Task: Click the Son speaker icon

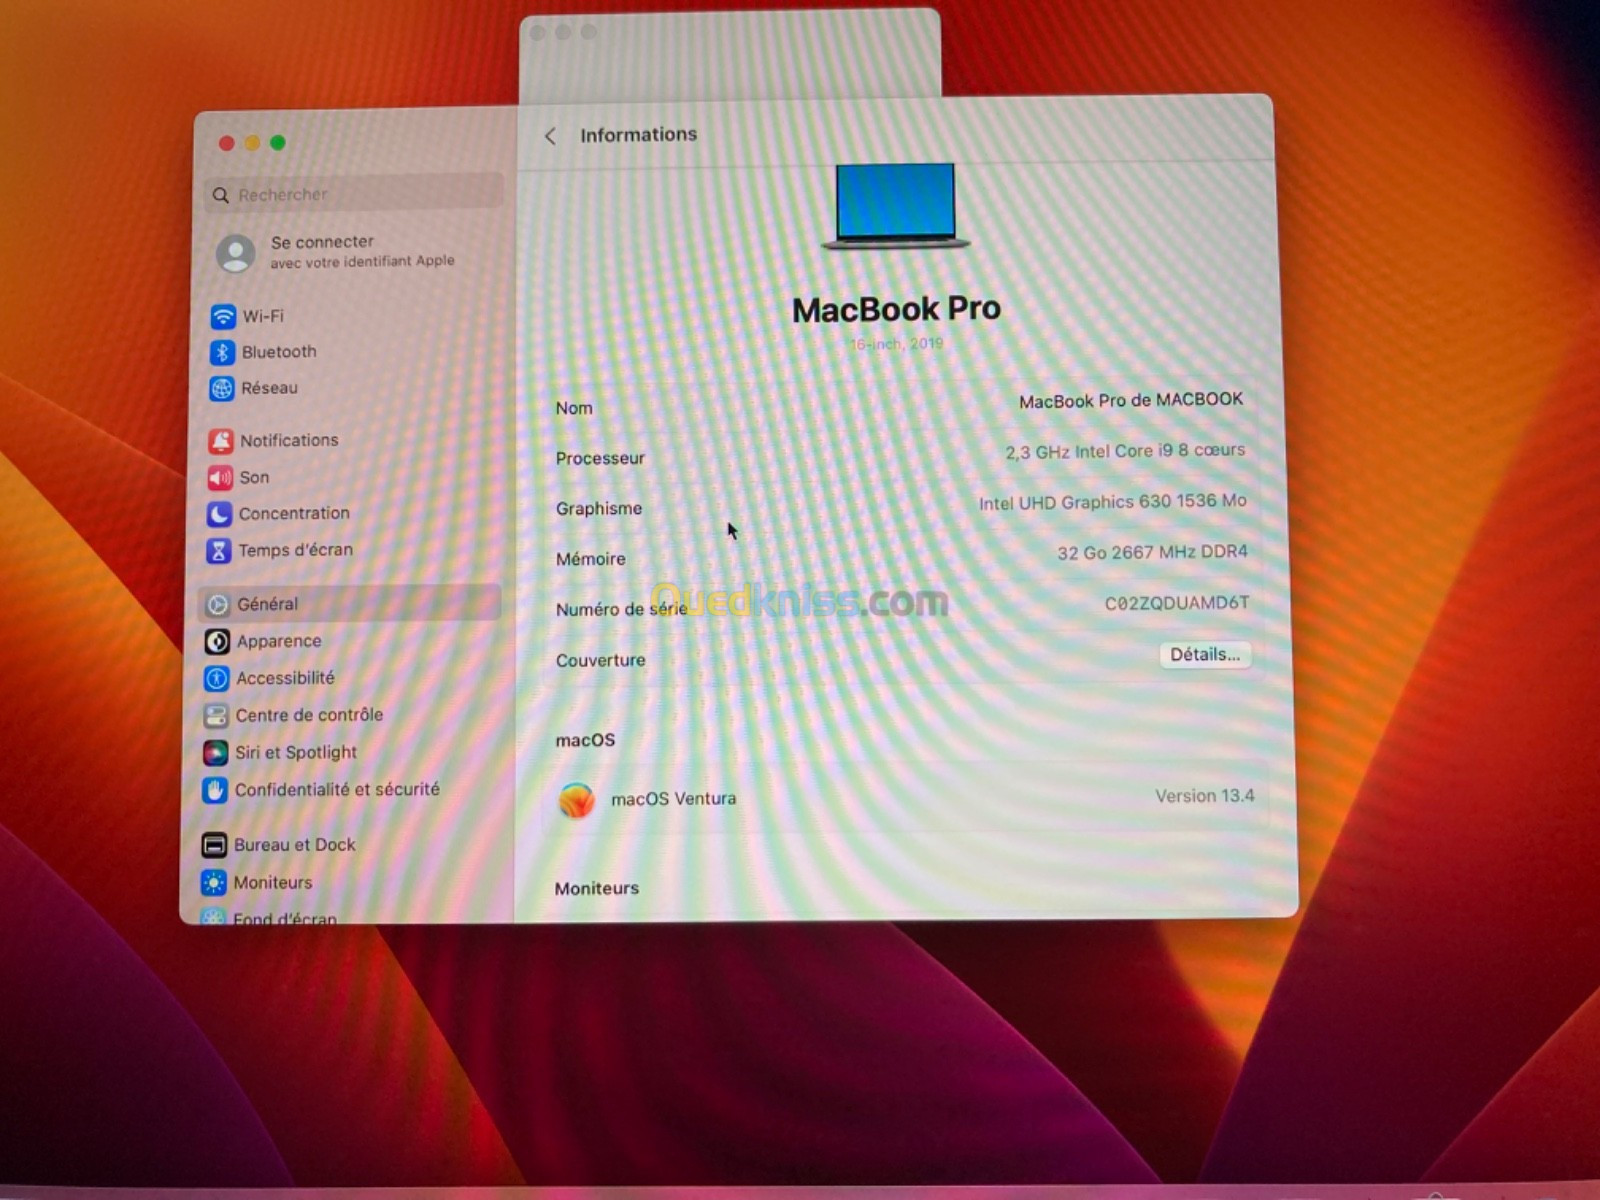Action: 220,478
